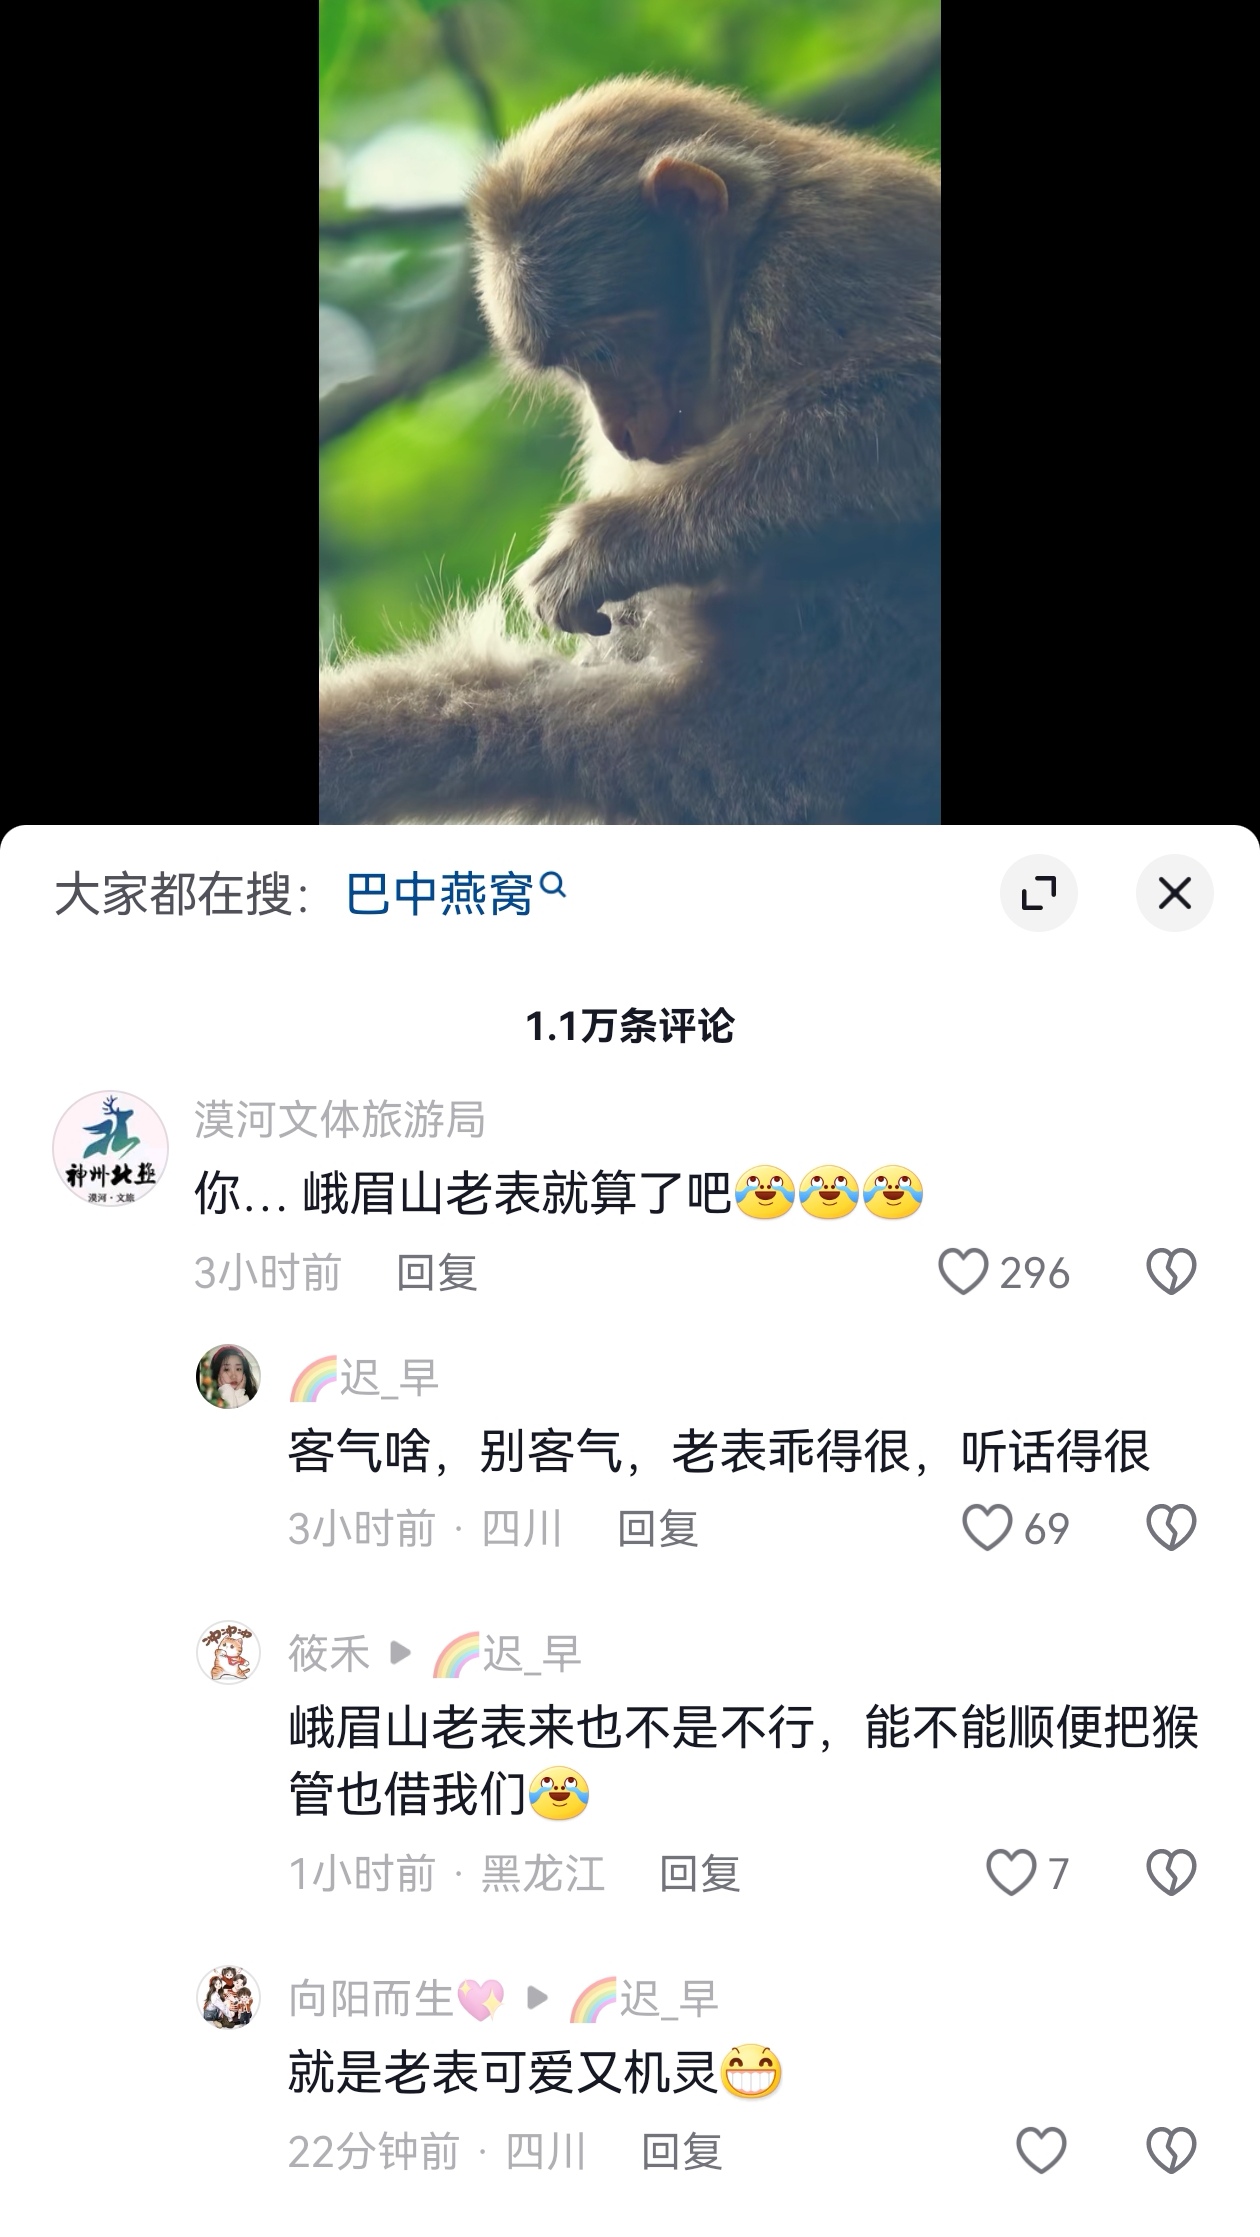Reply to 迟_早's 四川 comment
Screen dimensions: 1260x2237
click(657, 1529)
